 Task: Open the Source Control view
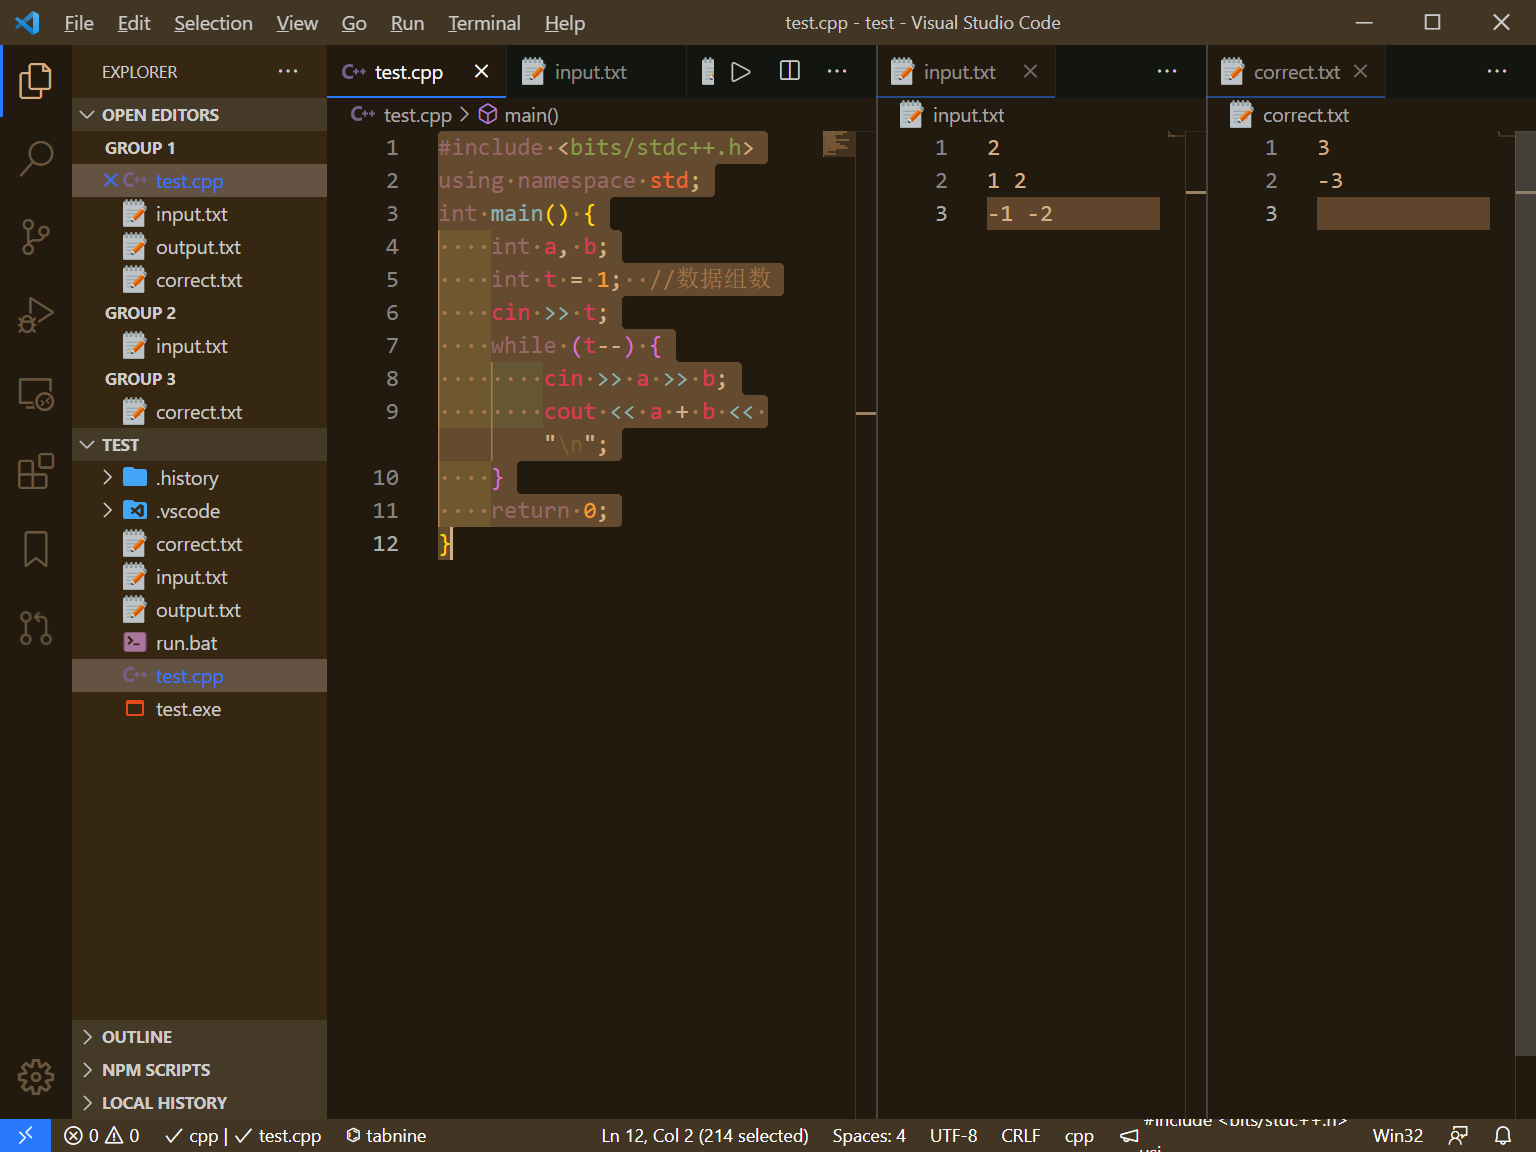pyautogui.click(x=36, y=237)
